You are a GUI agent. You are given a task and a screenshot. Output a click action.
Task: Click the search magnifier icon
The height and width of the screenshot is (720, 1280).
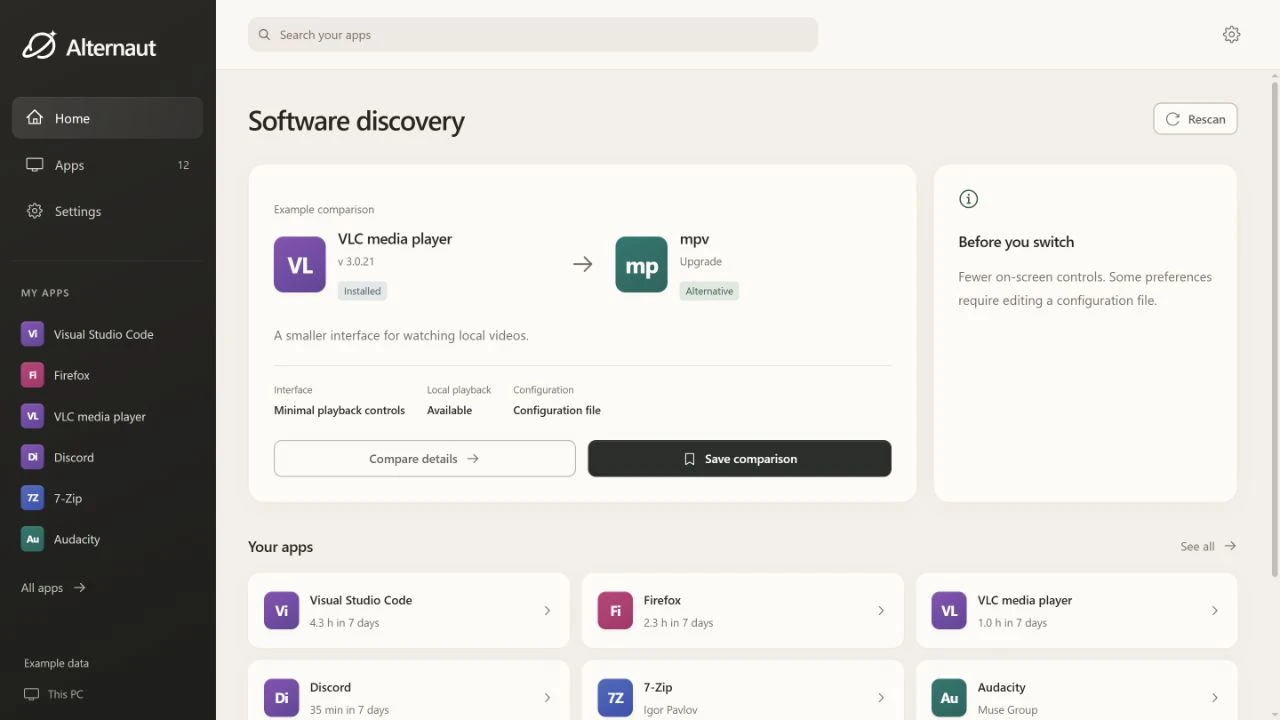click(x=264, y=35)
